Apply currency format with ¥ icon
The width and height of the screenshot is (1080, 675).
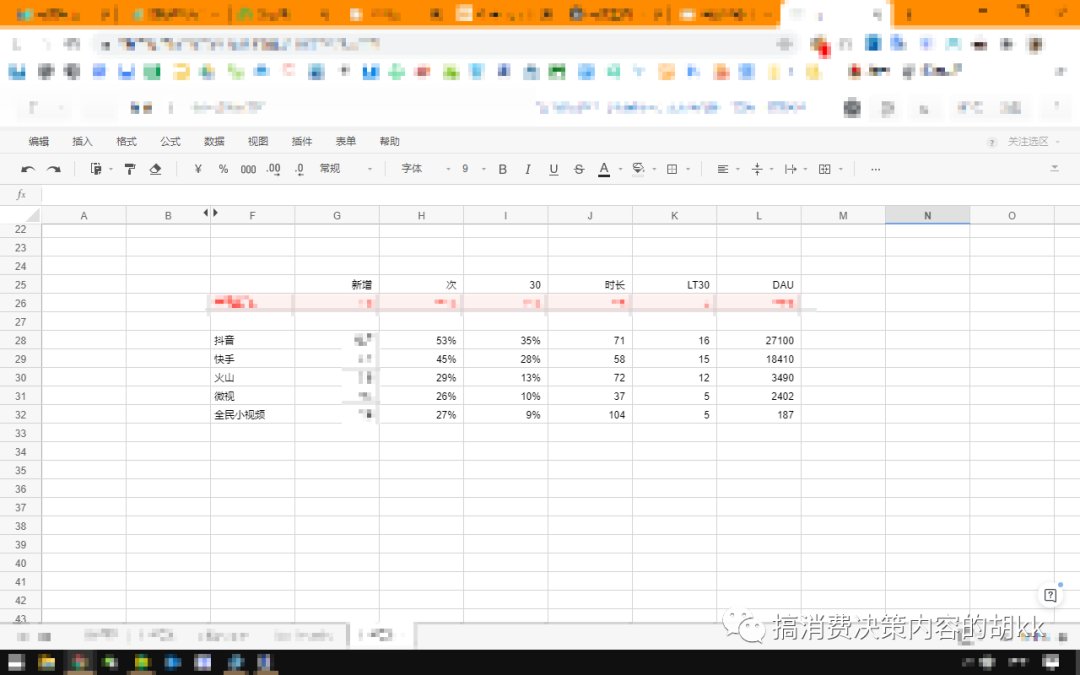click(x=196, y=169)
